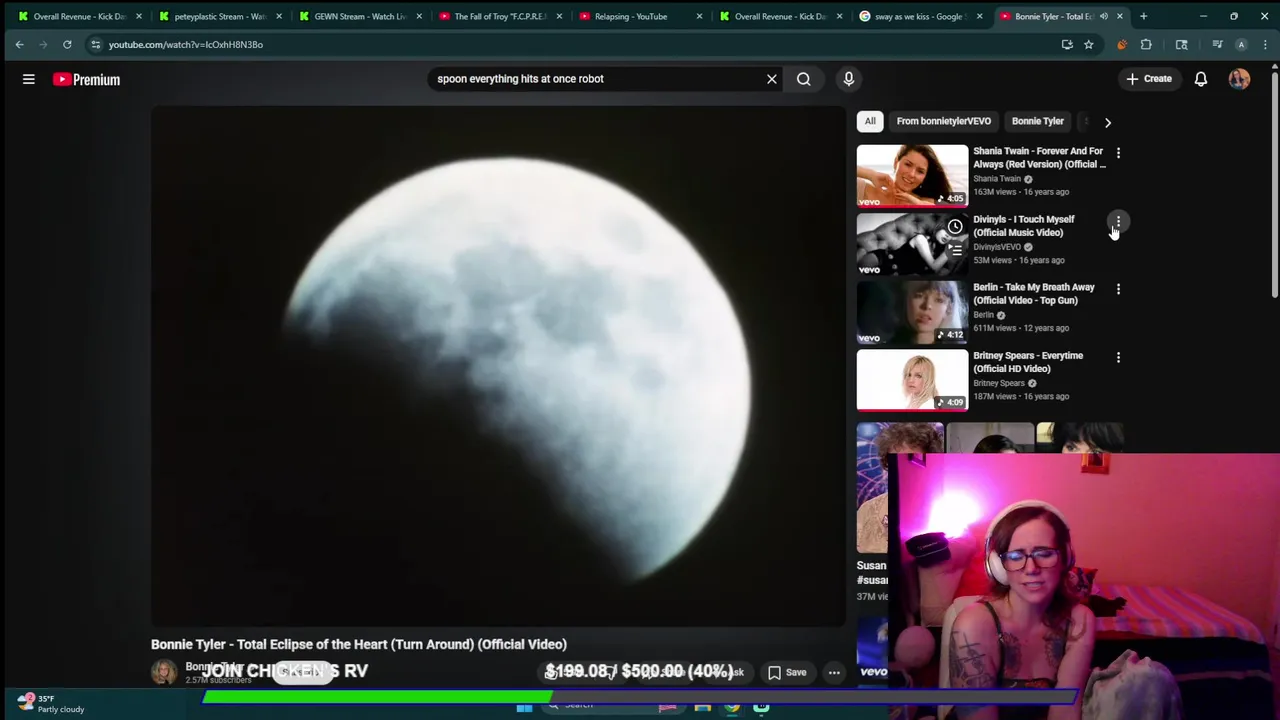Close the Relapsing - YouTube tab
The height and width of the screenshot is (720, 1280).
699,16
